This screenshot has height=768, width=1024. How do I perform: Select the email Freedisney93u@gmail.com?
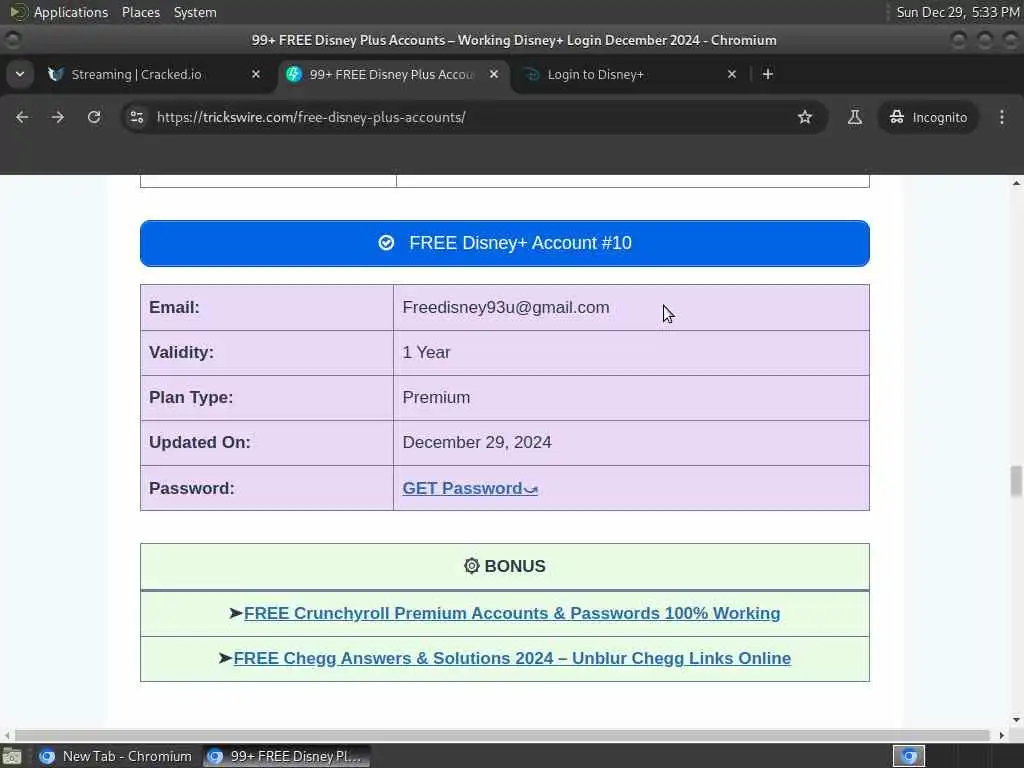tap(505, 308)
